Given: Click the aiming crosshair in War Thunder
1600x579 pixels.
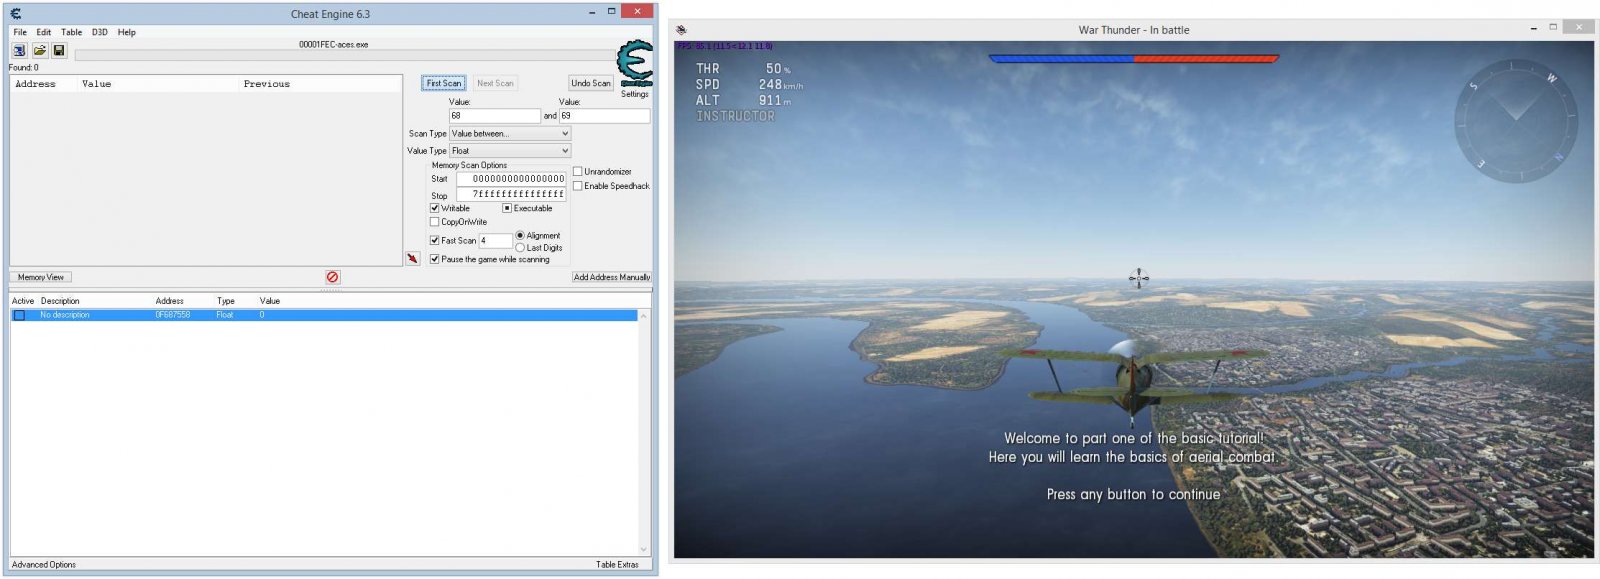Looking at the screenshot, I should pyautogui.click(x=1138, y=278).
